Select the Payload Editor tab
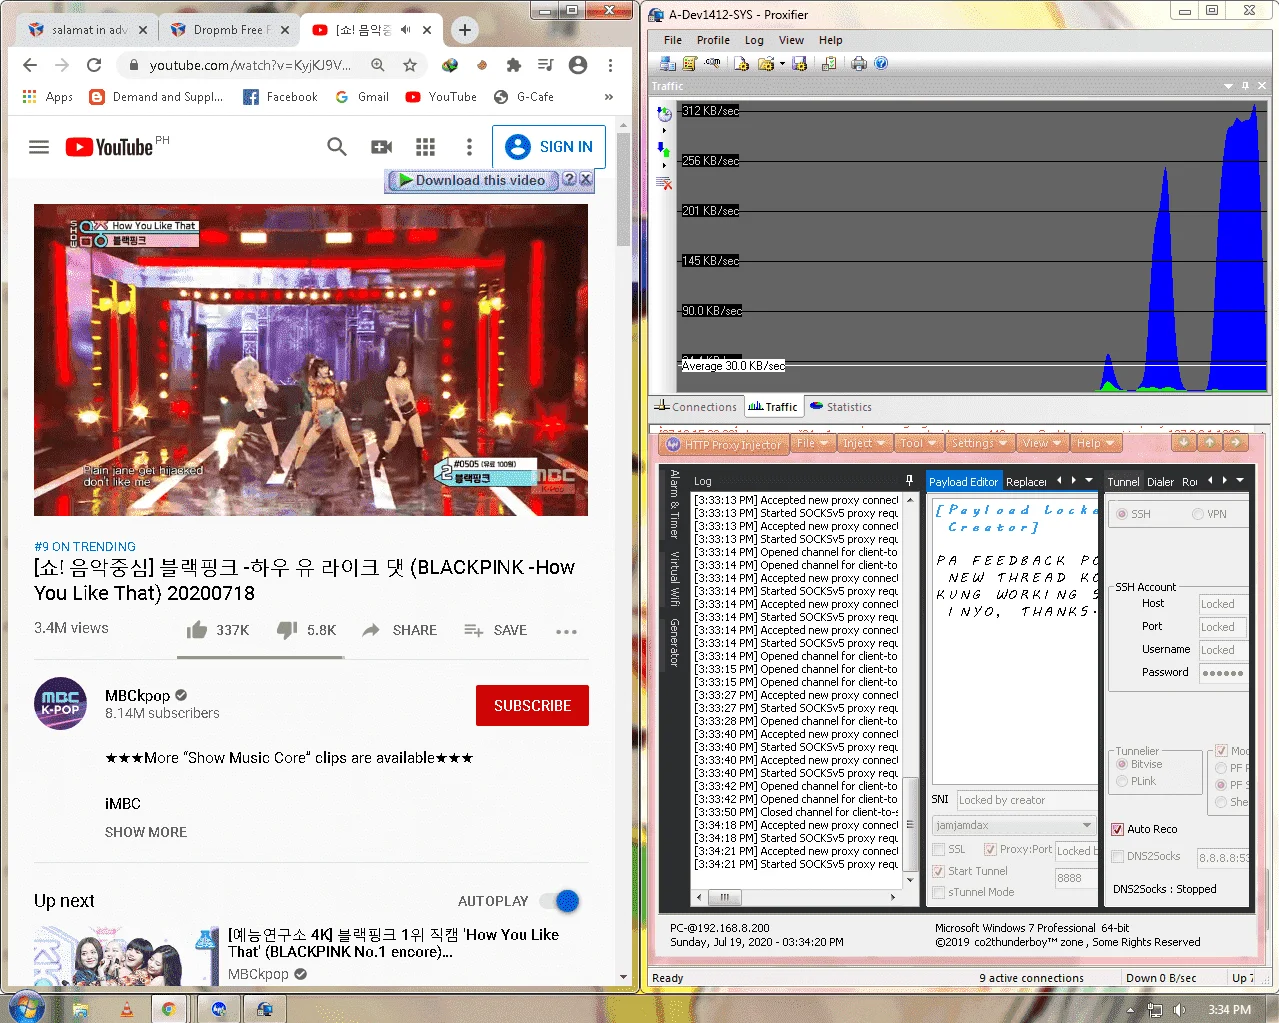Viewport: 1279px width, 1023px height. click(963, 482)
